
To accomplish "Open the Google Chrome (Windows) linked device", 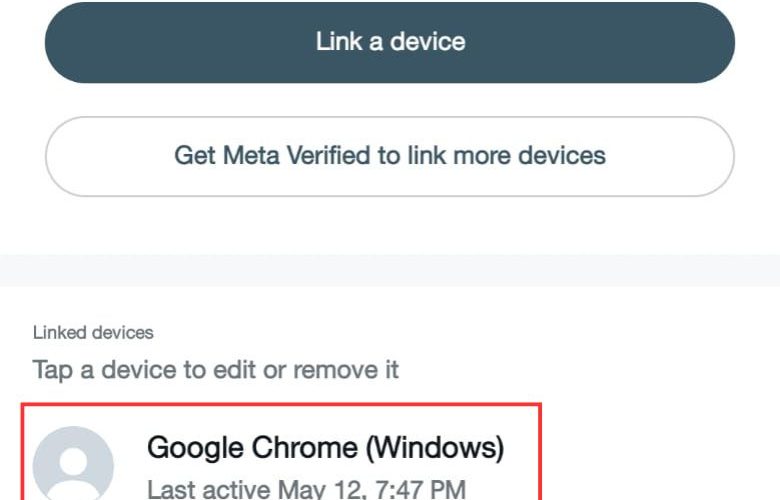I will [282, 453].
